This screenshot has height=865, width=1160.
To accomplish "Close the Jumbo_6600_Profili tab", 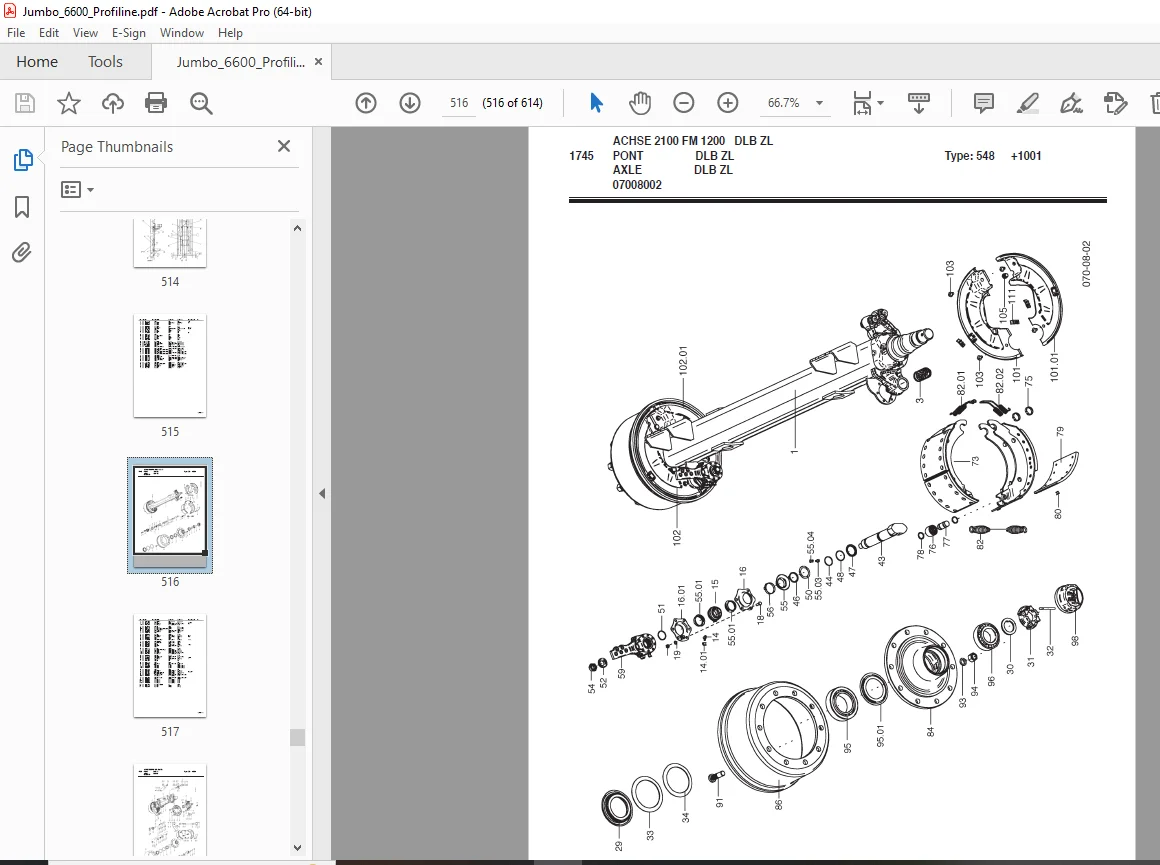I will [318, 62].
